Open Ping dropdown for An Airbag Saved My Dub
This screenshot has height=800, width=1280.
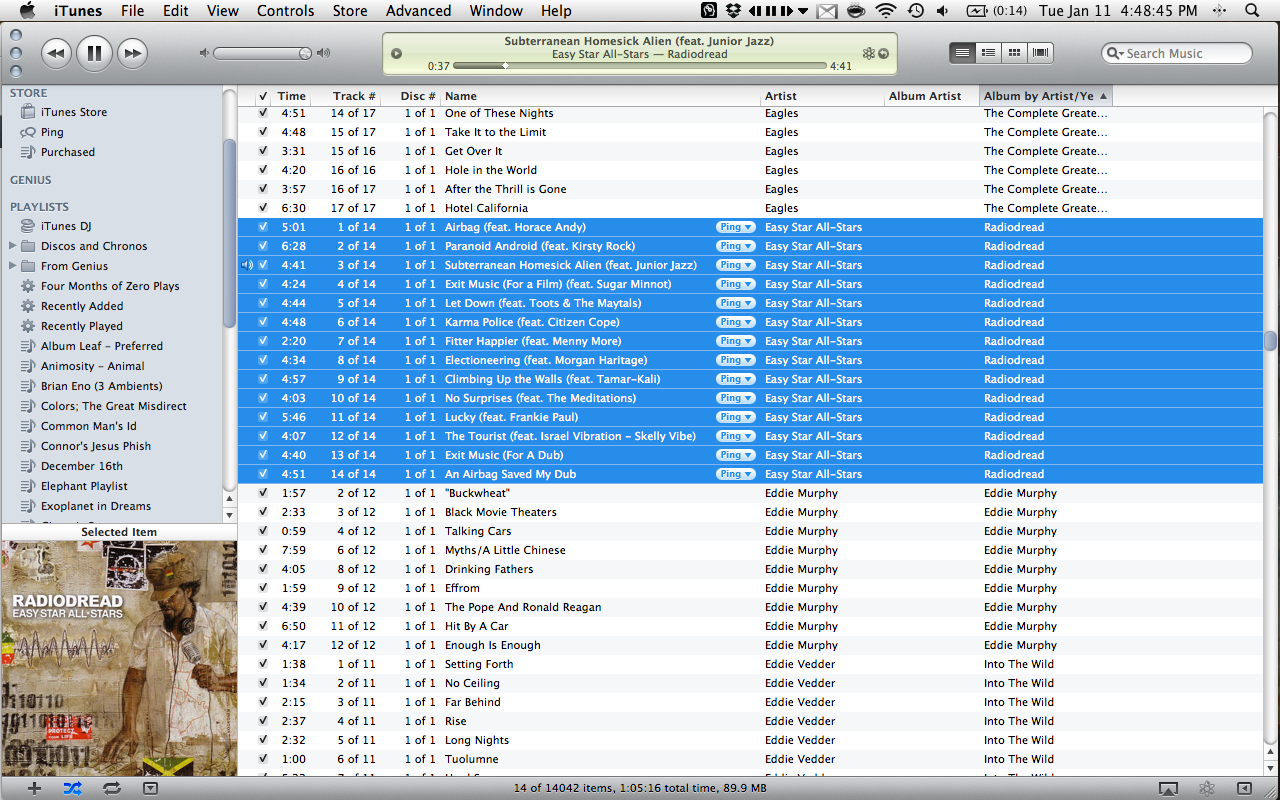(735, 474)
